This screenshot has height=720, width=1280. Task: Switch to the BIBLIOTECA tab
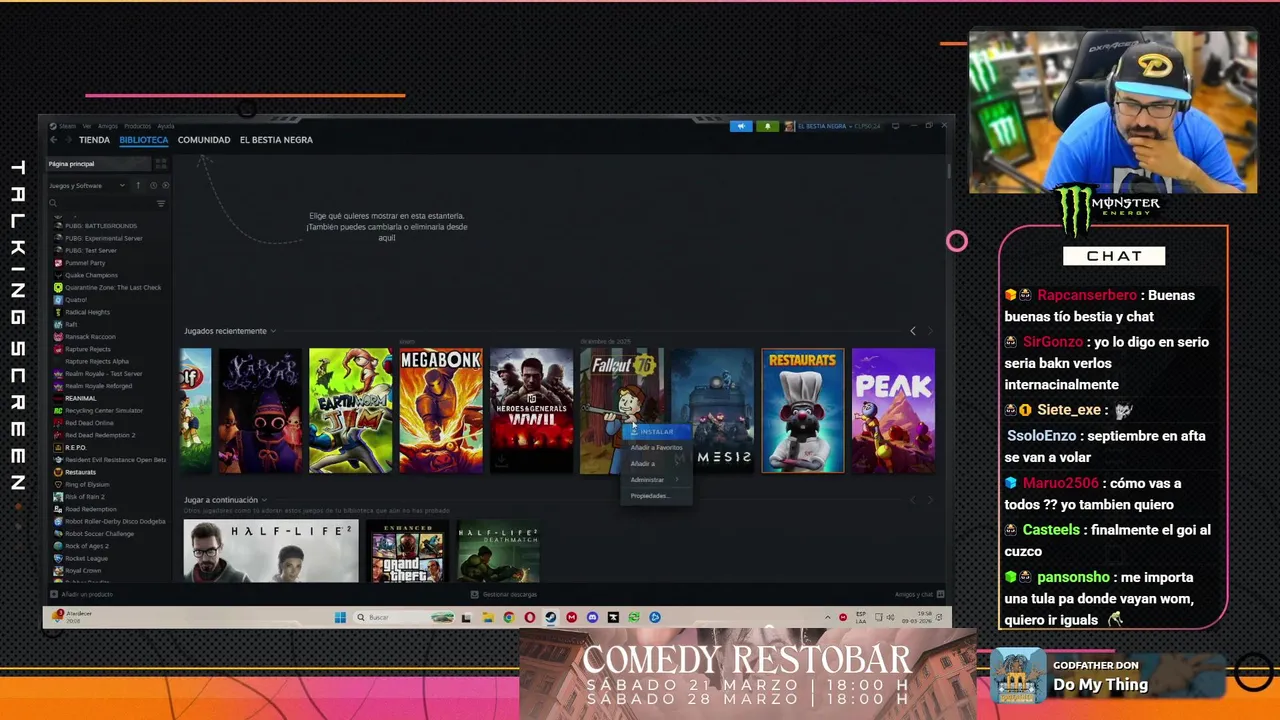(x=144, y=140)
